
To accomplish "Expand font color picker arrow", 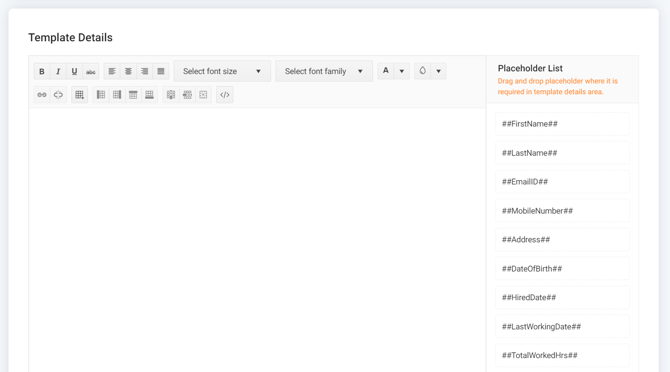I will click(x=402, y=71).
